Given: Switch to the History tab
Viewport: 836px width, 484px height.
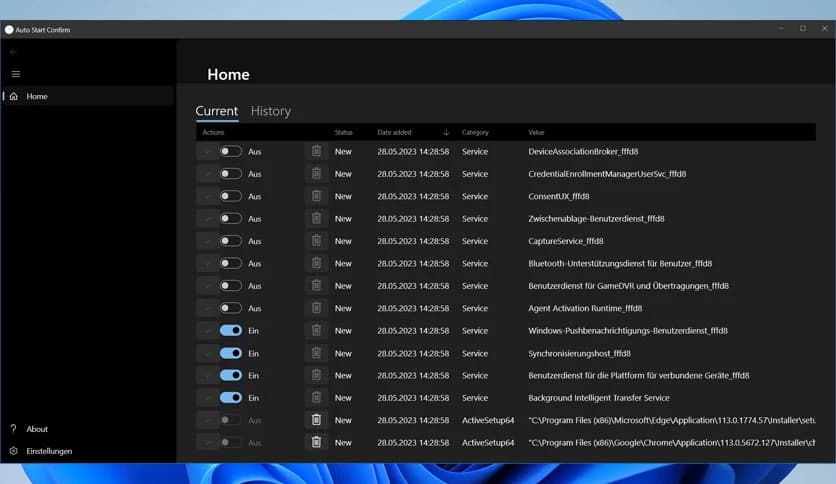Looking at the screenshot, I should click(x=271, y=111).
